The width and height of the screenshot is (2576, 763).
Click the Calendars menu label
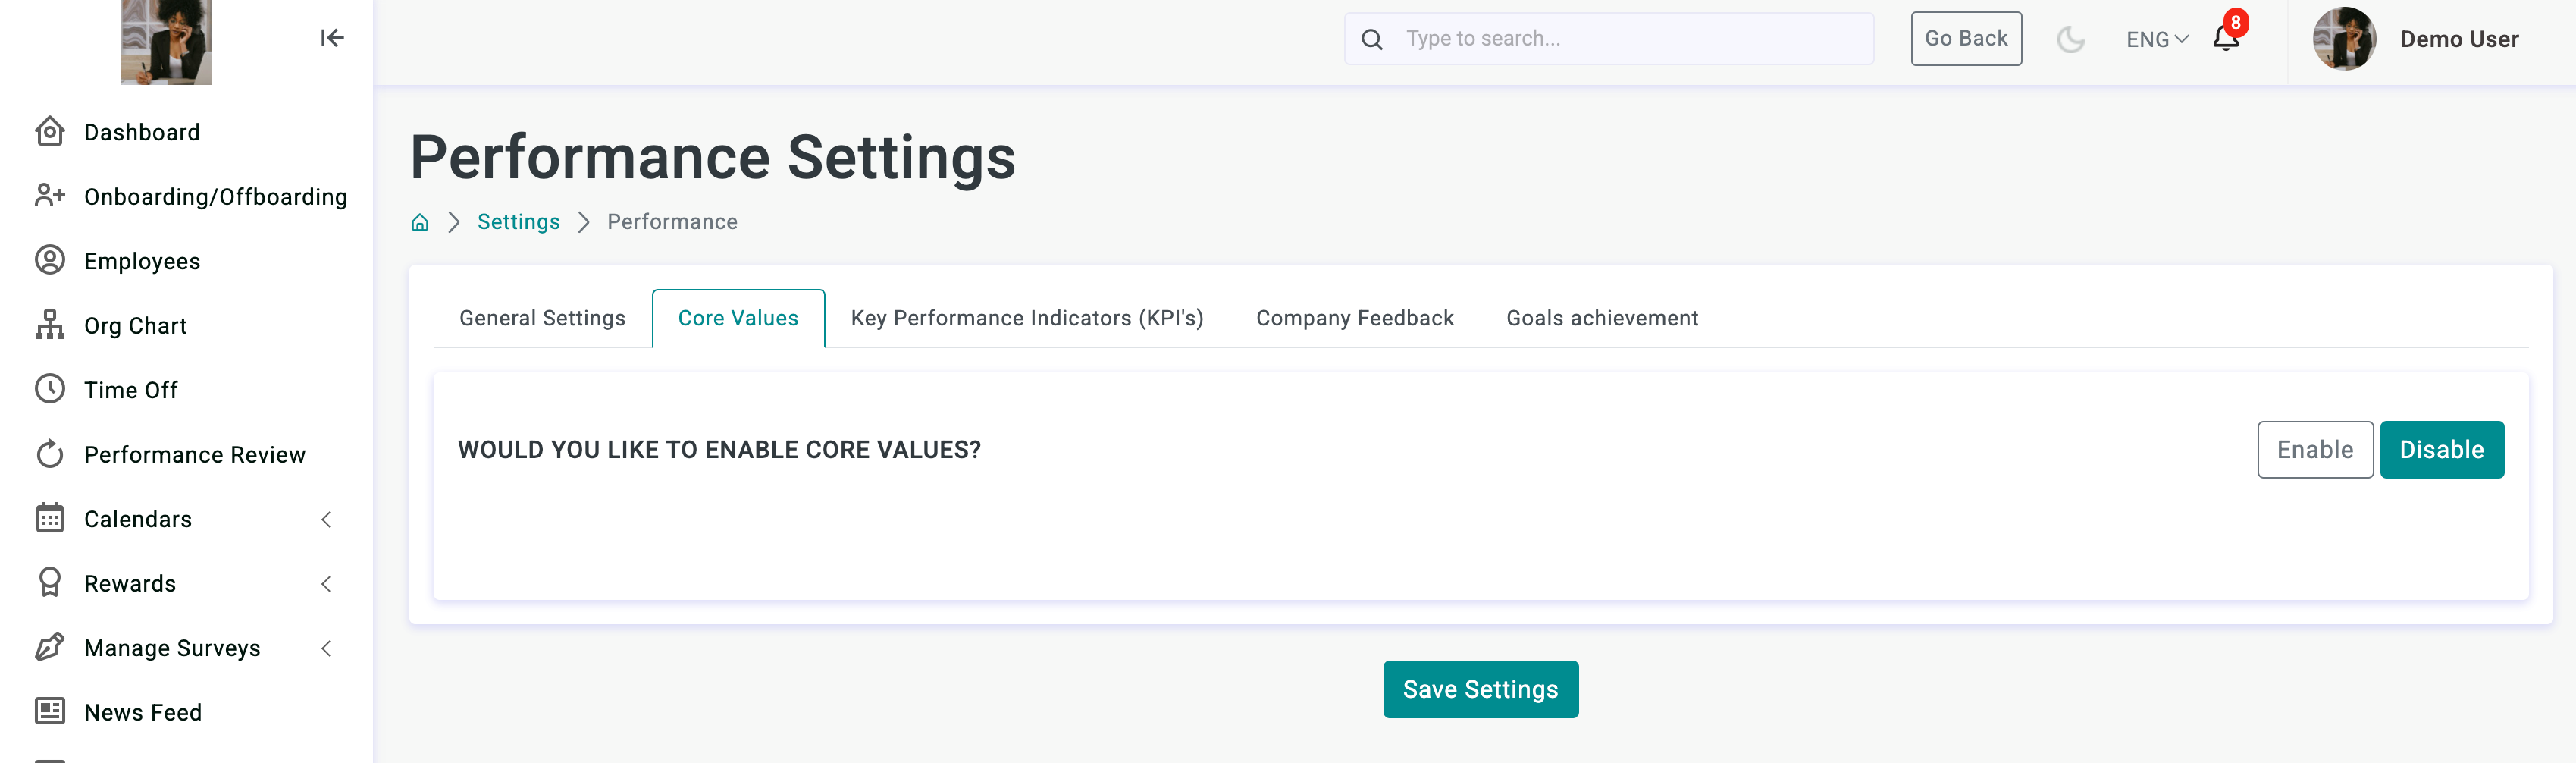(x=138, y=519)
